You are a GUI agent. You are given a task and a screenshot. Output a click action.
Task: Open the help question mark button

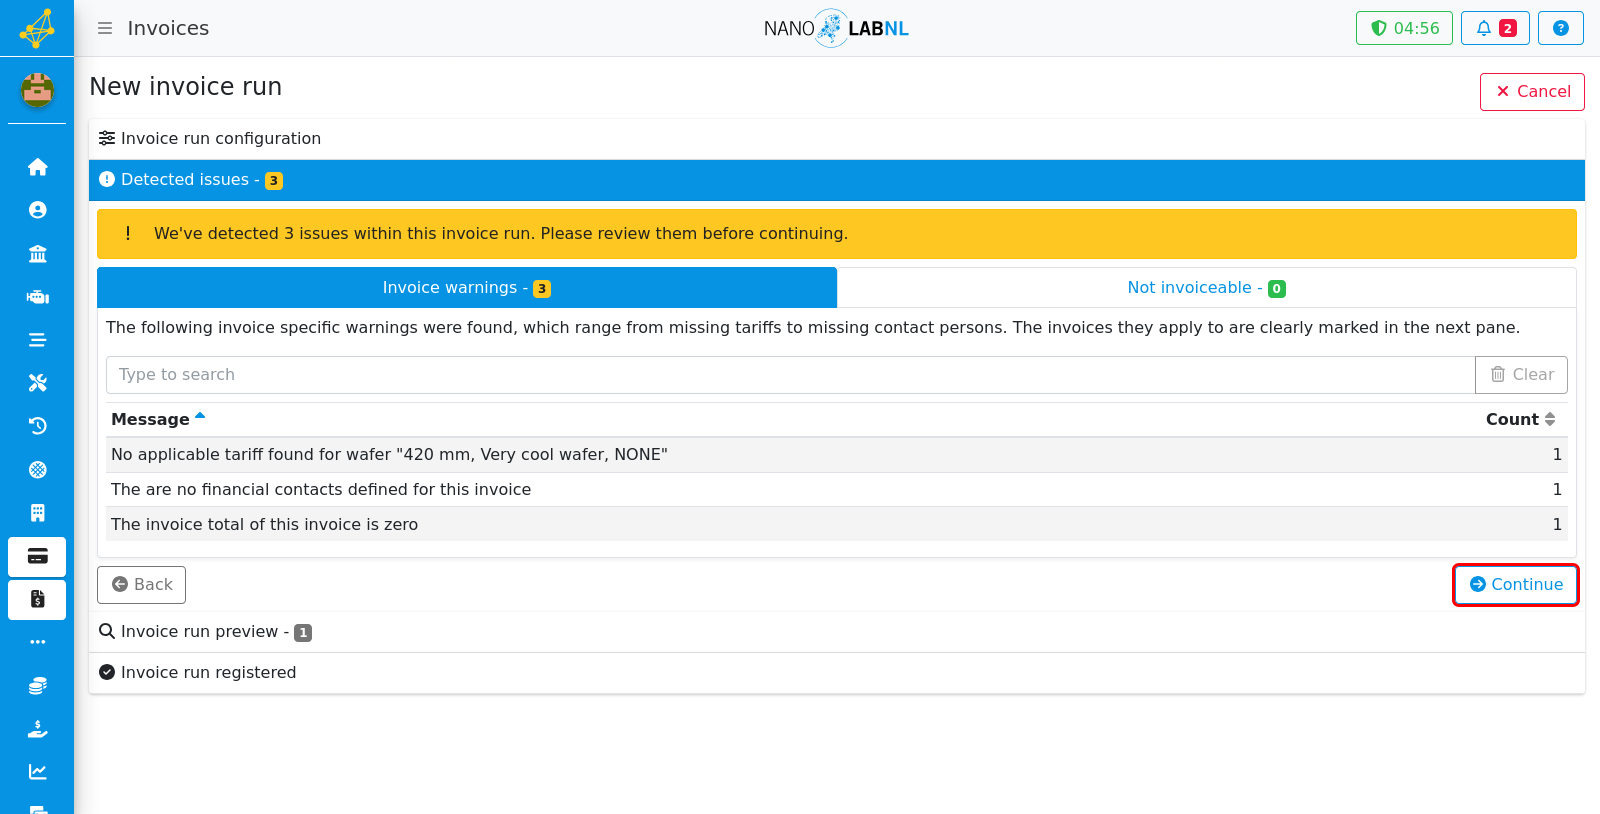click(x=1560, y=28)
